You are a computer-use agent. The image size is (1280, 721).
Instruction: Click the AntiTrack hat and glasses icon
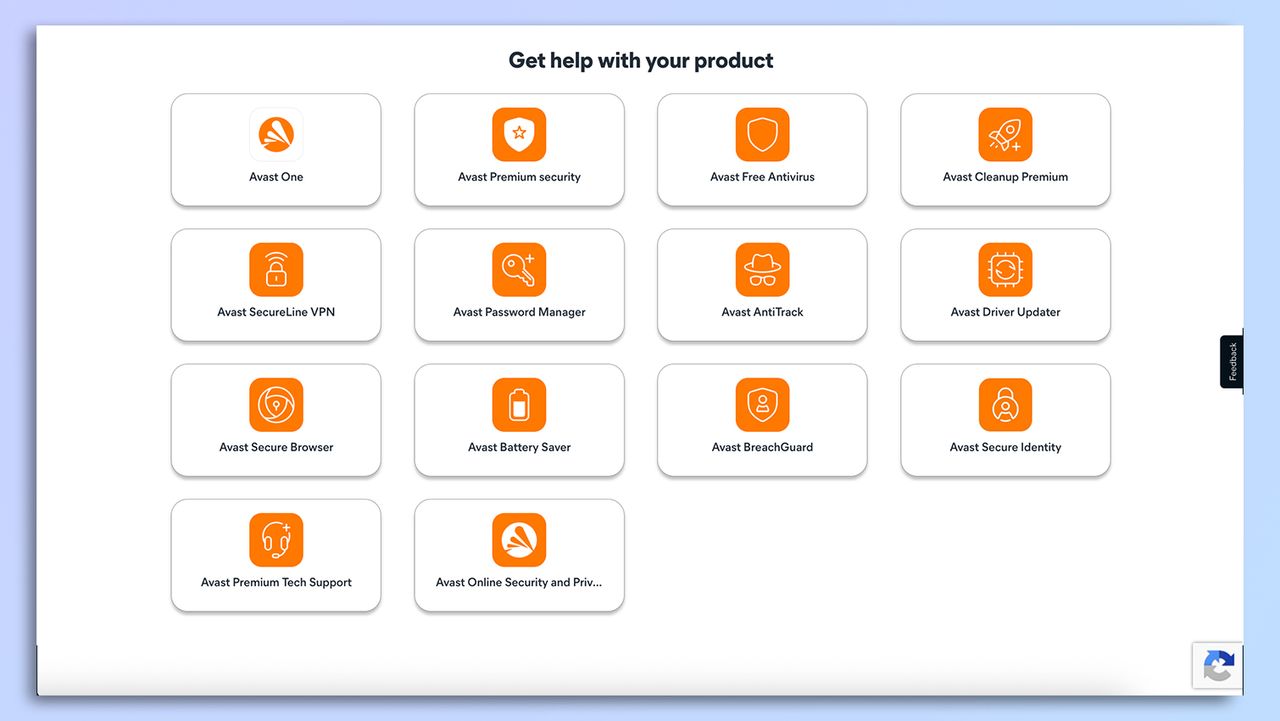tap(762, 269)
